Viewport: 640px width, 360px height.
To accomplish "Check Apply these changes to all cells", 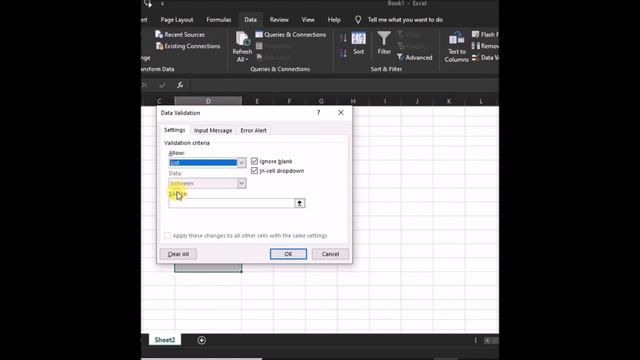I will click(x=167, y=236).
